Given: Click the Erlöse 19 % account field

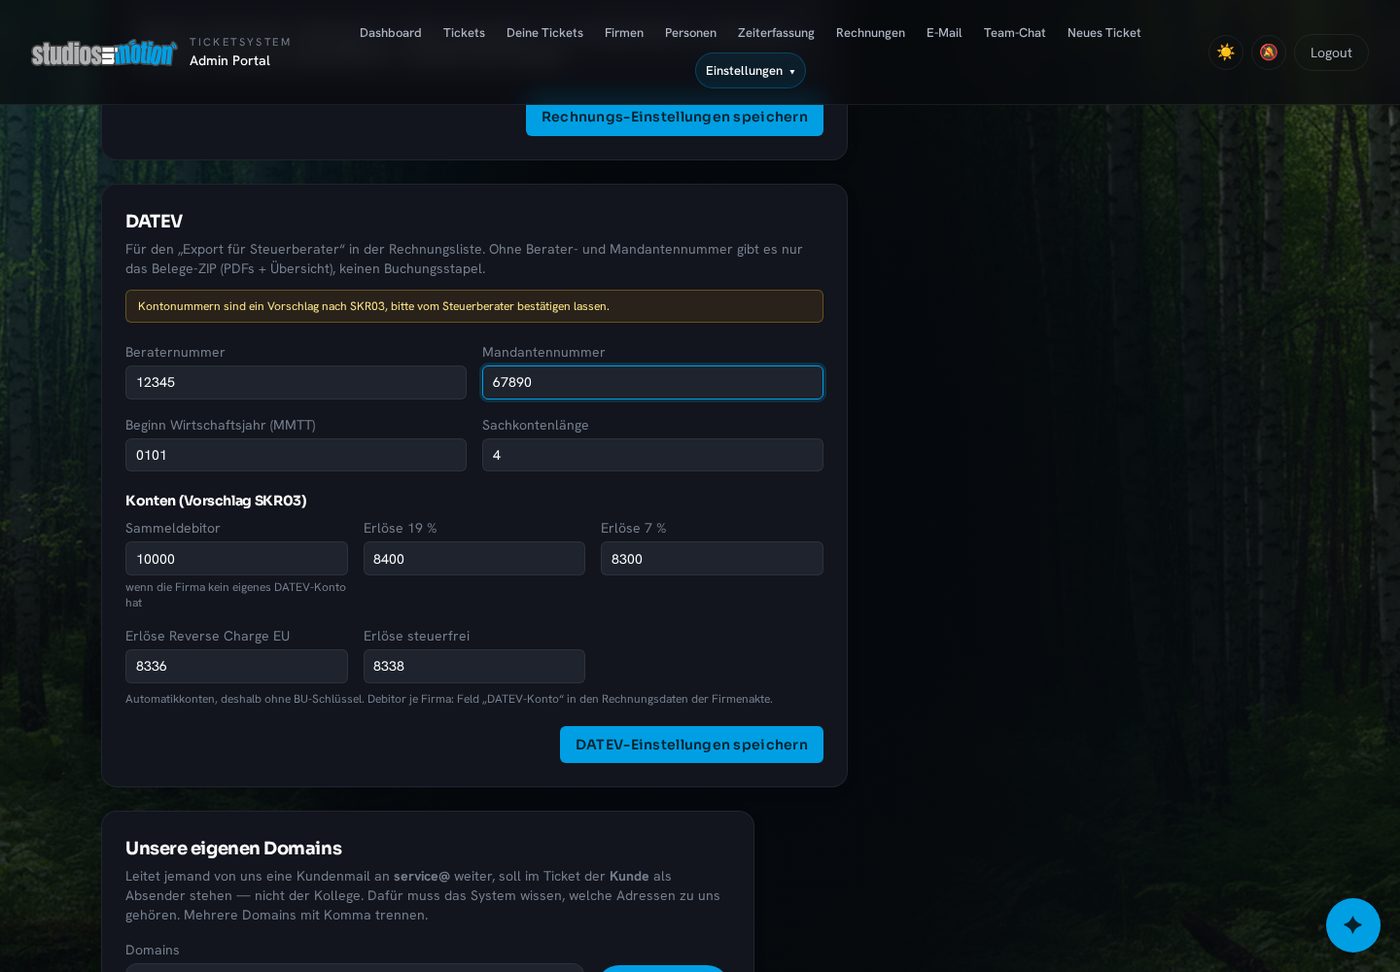Looking at the screenshot, I should [474, 559].
